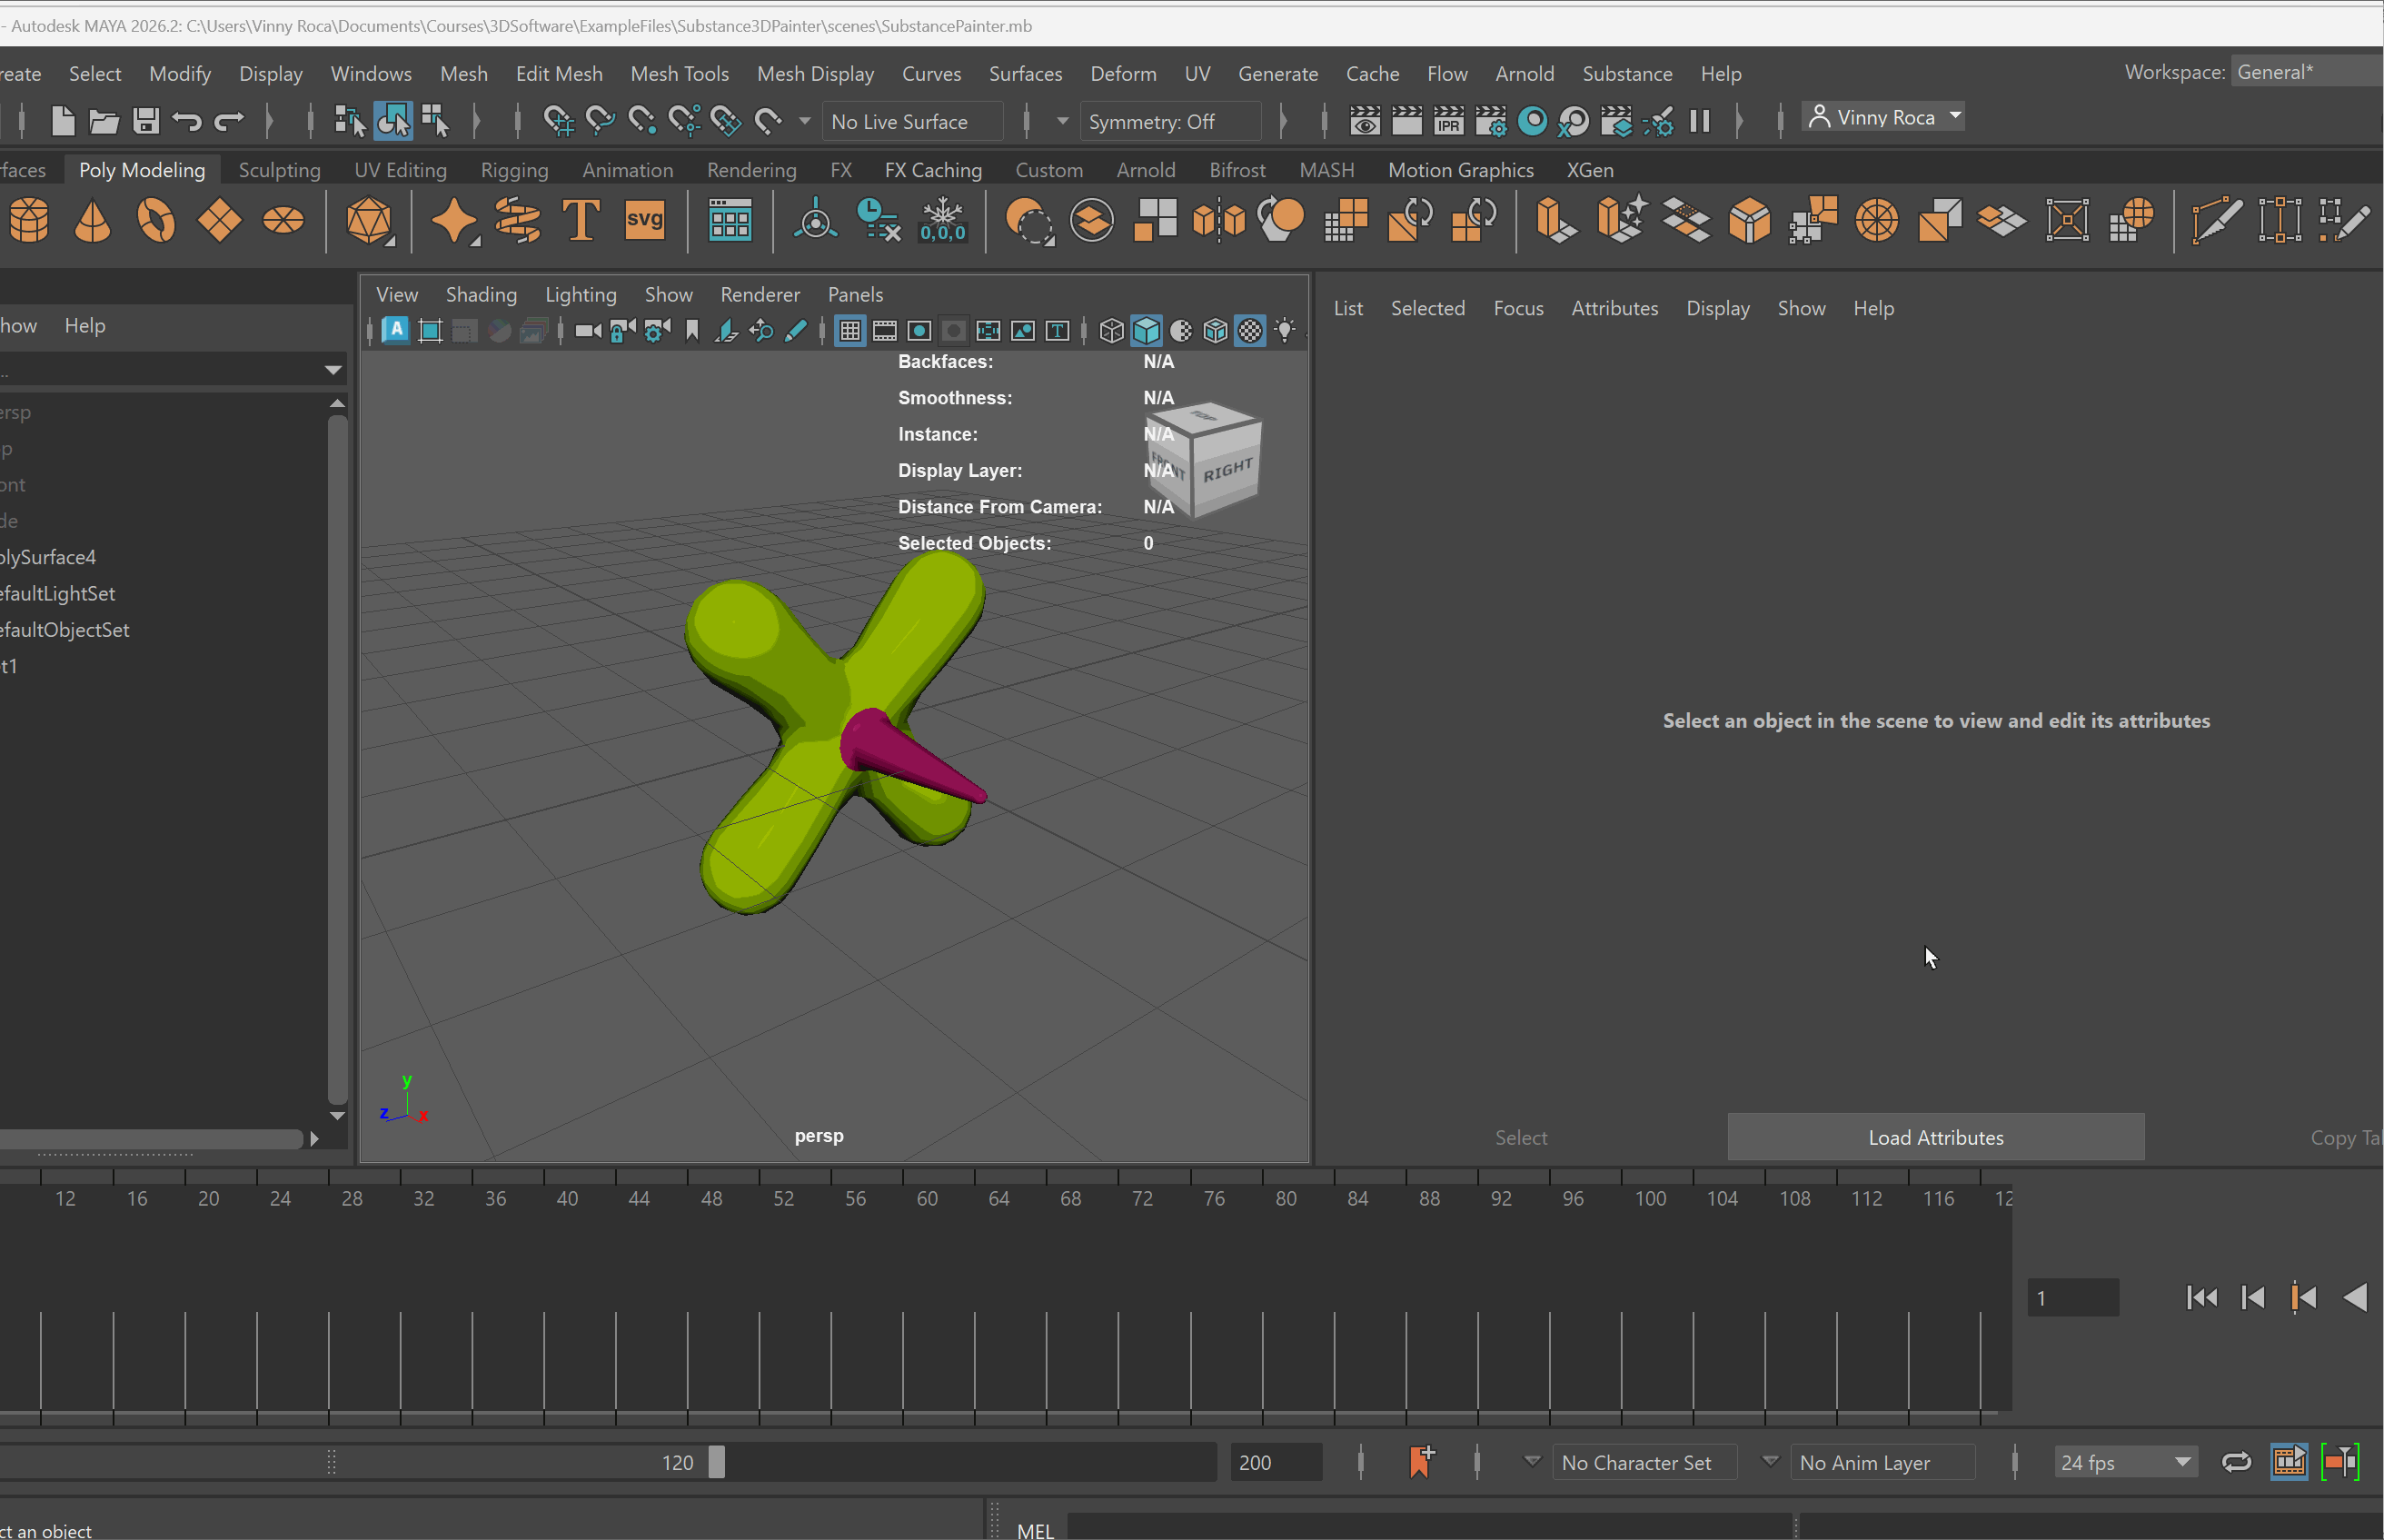This screenshot has width=2384, height=1540.
Task: Switch to the Sculpting shelf tab
Action: coord(279,170)
